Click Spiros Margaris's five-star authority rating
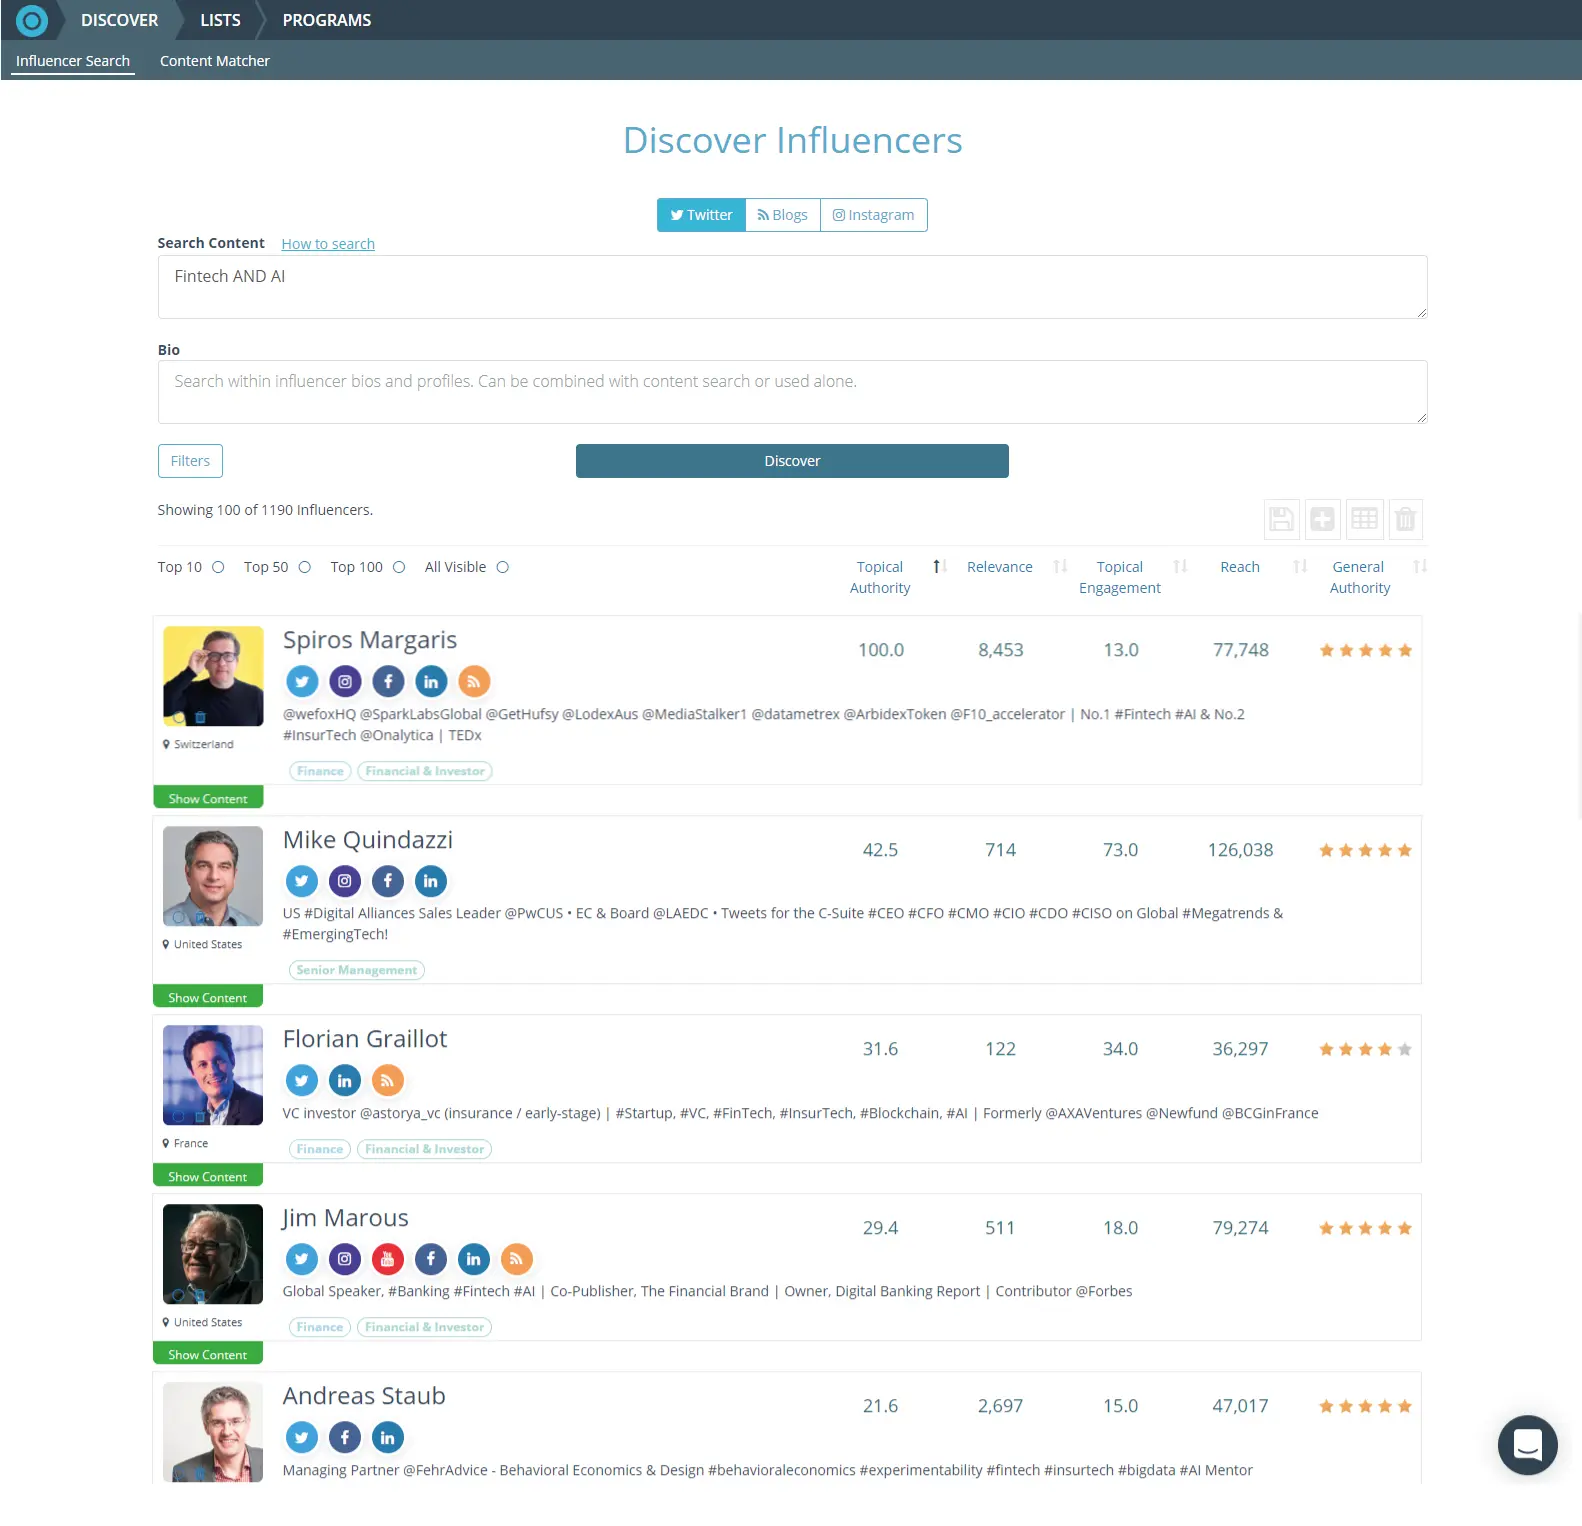Image resolution: width=1582 pixels, height=1526 pixels. (x=1365, y=651)
